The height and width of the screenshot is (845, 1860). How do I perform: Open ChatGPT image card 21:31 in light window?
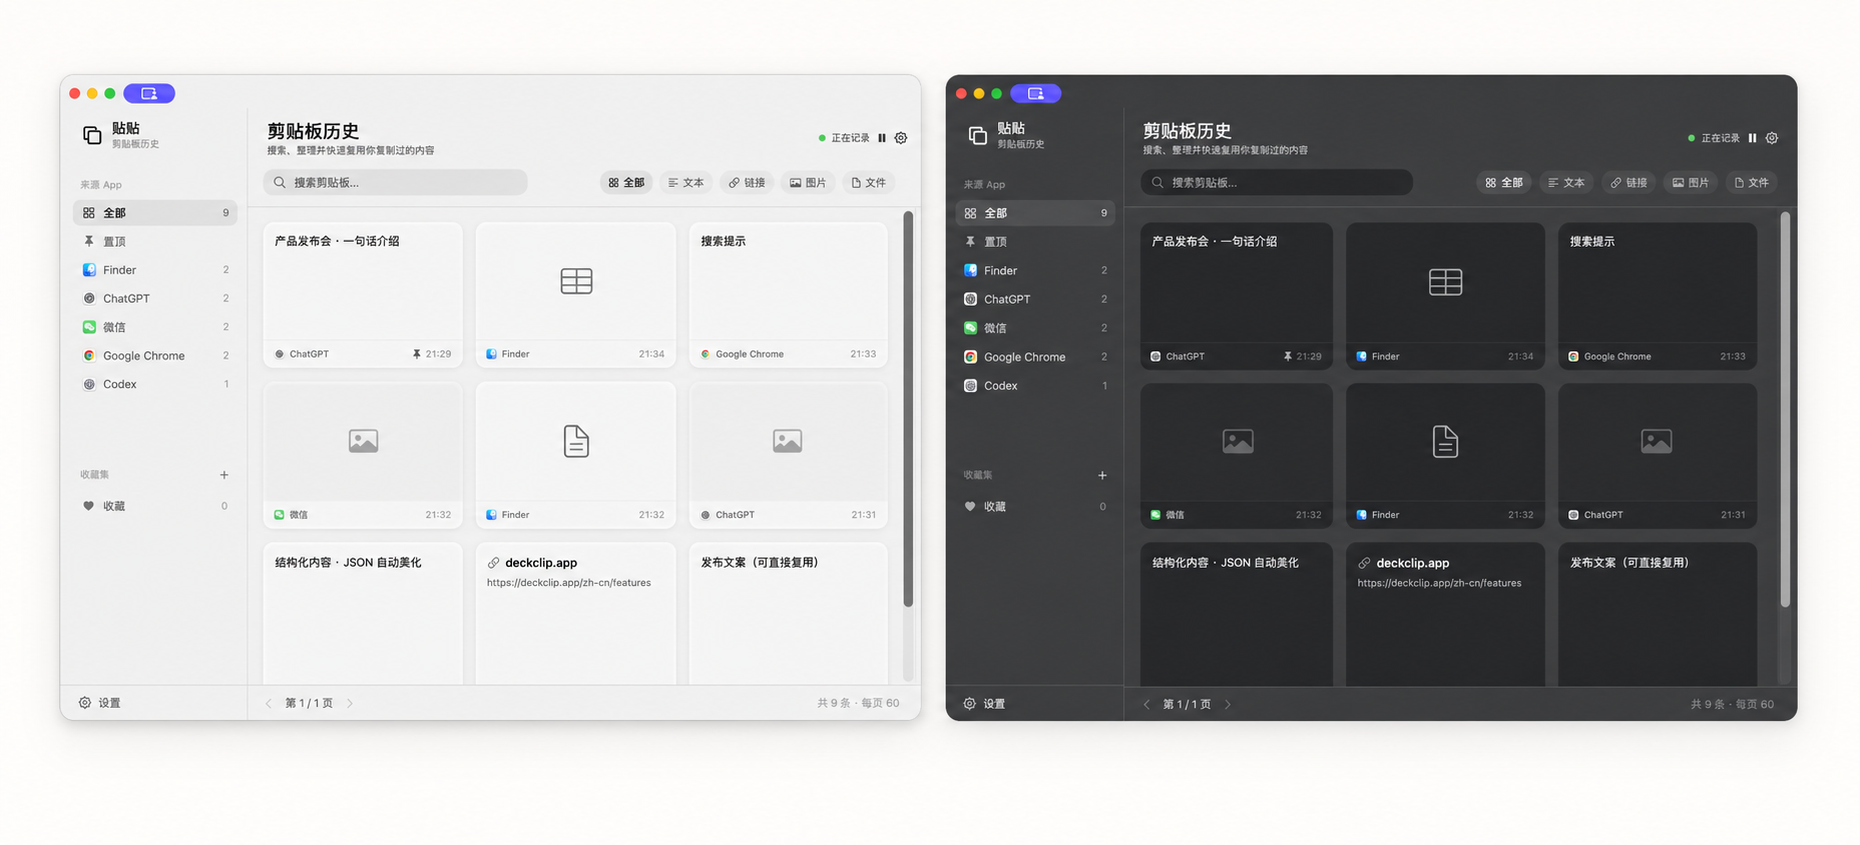[x=788, y=455]
